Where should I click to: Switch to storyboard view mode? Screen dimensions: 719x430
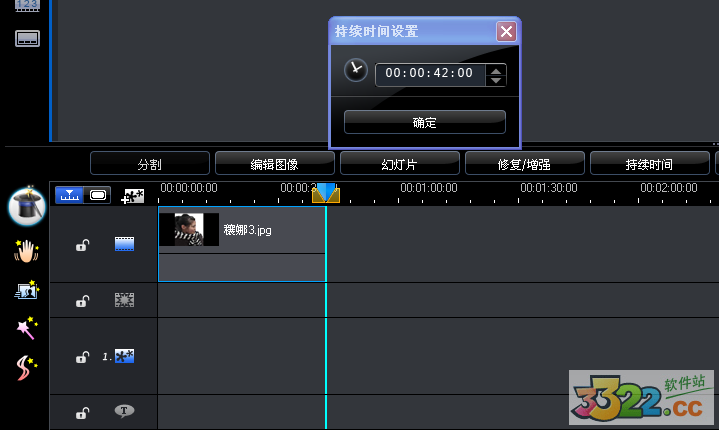click(97, 195)
